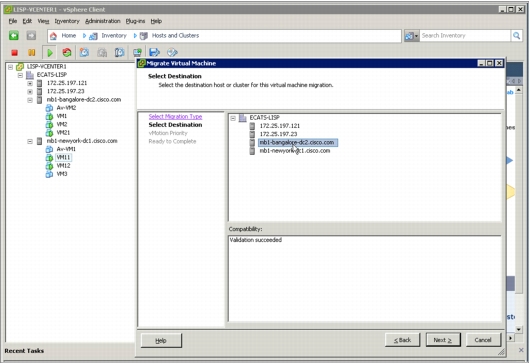Close the Recent Tasks panel
530x364 pixels.
pos(521,350)
